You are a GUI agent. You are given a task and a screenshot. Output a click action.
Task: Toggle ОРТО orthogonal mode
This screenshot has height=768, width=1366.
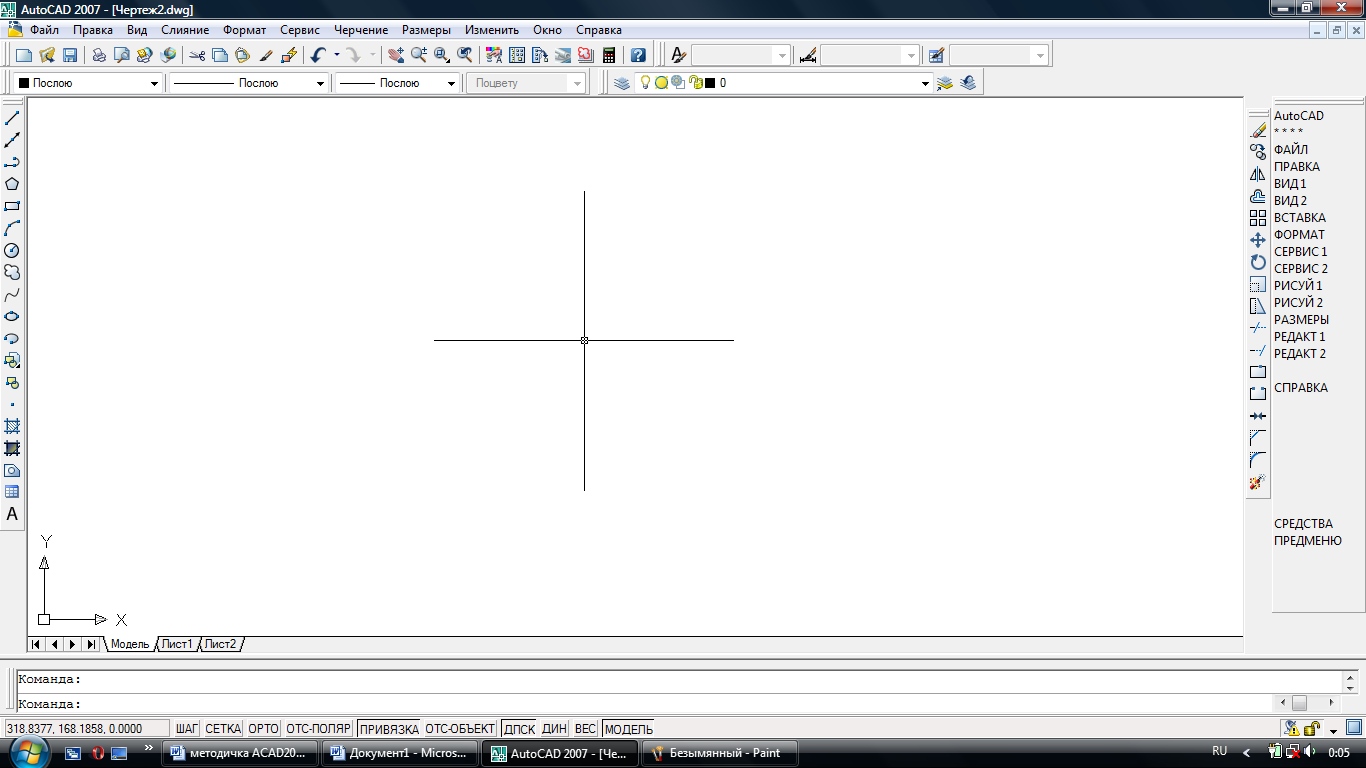[x=263, y=729]
